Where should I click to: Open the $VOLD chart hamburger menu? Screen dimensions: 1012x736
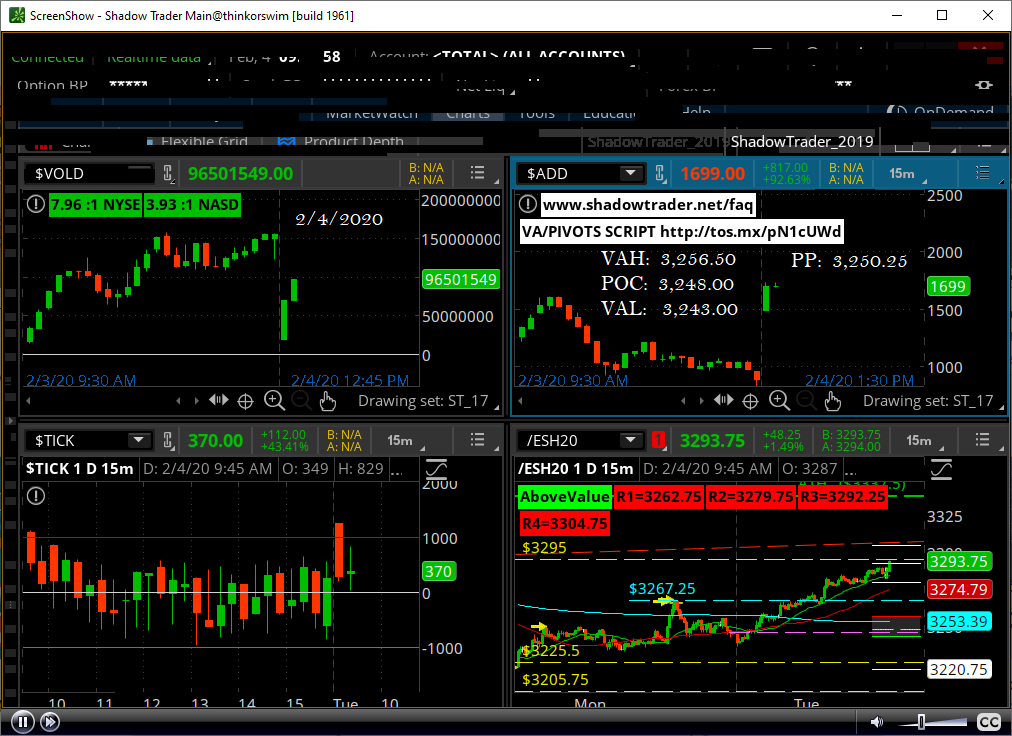478,173
